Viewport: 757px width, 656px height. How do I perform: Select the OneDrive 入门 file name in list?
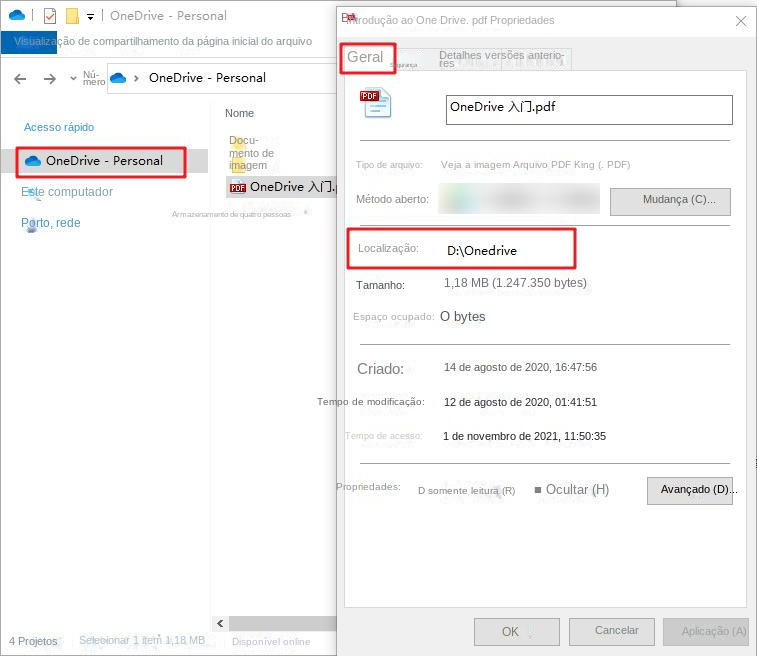click(x=292, y=187)
